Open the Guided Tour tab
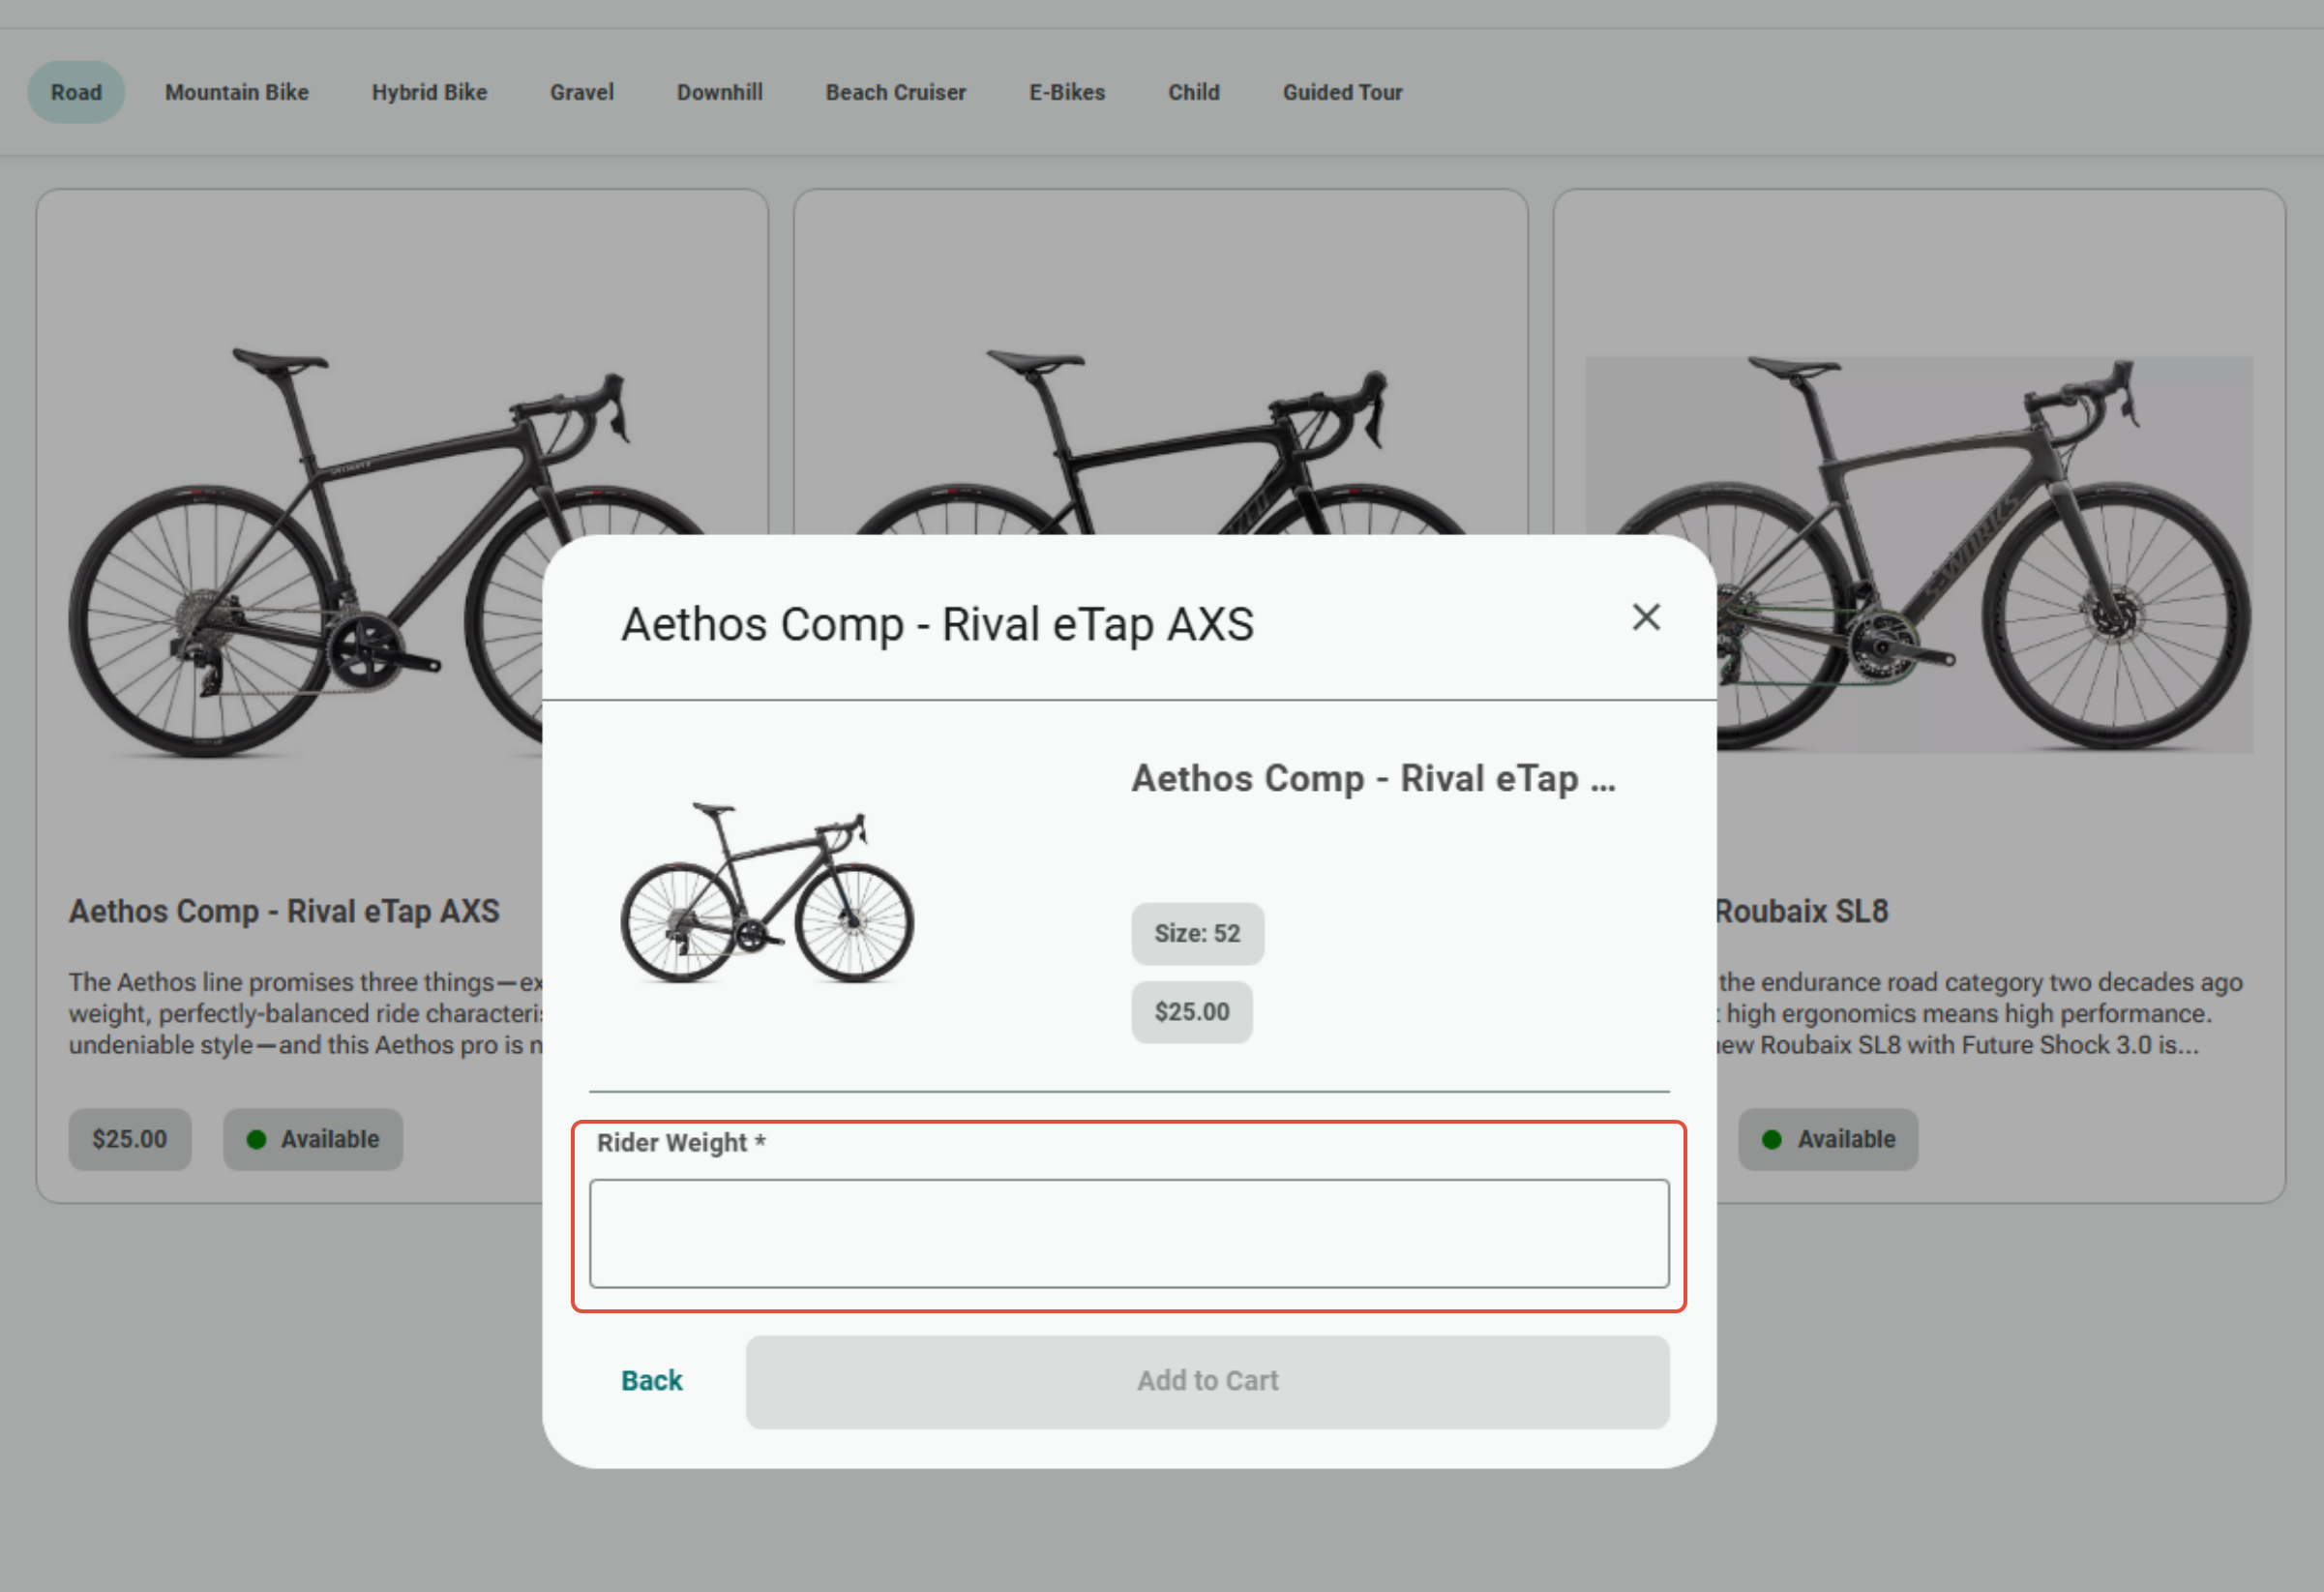Screen dimensions: 2324x1592 (1342, 92)
